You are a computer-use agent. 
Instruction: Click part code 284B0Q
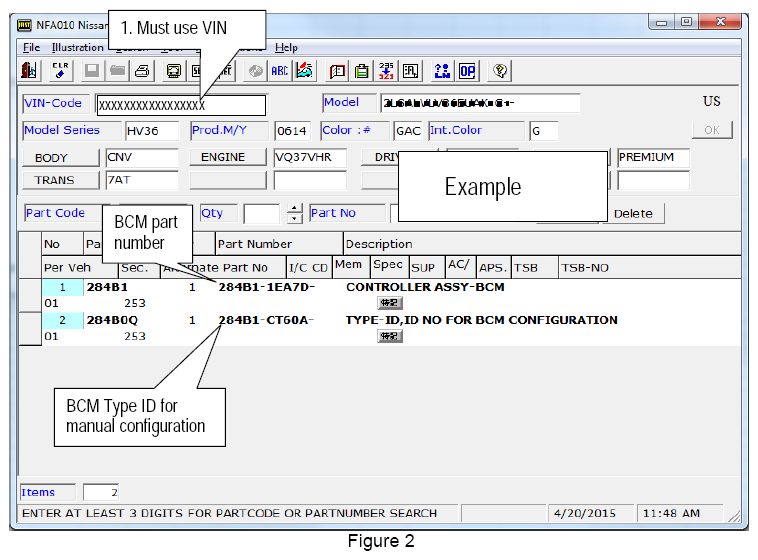112,320
